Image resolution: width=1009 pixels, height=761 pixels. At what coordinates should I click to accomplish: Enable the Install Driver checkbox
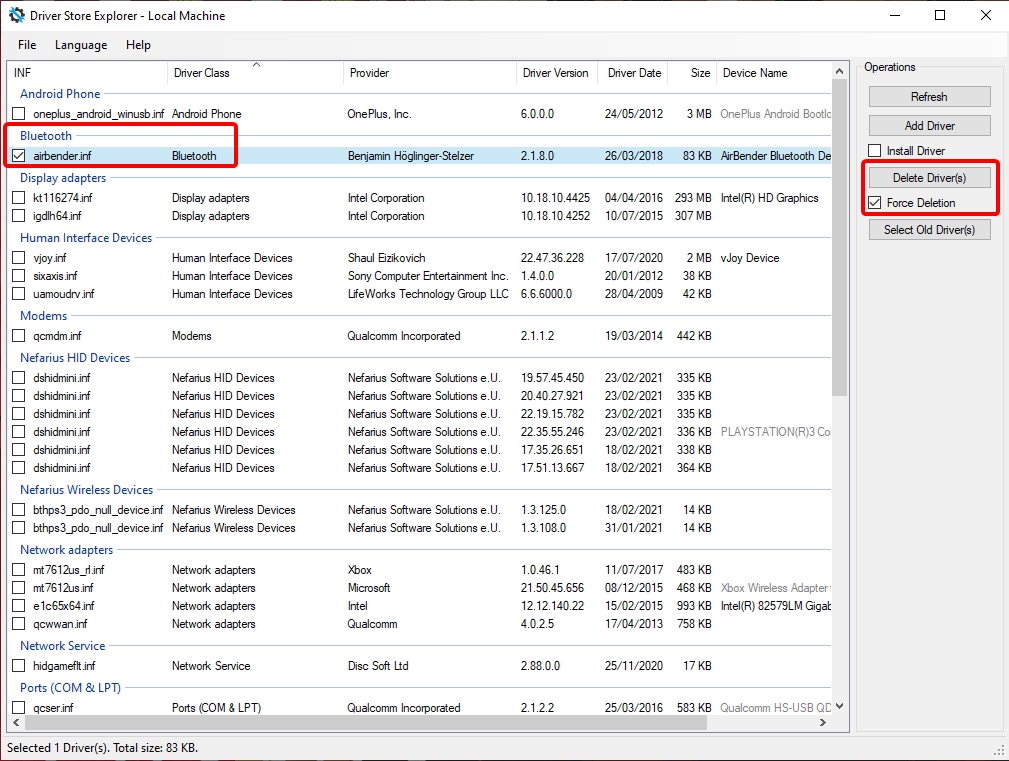[875, 151]
